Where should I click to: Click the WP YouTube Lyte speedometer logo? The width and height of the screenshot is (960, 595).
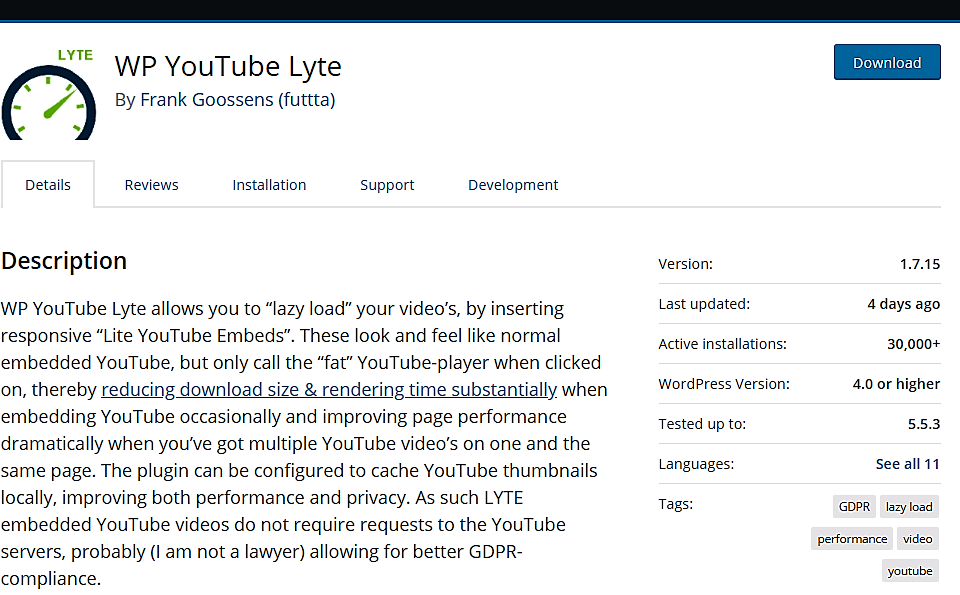tap(48, 94)
